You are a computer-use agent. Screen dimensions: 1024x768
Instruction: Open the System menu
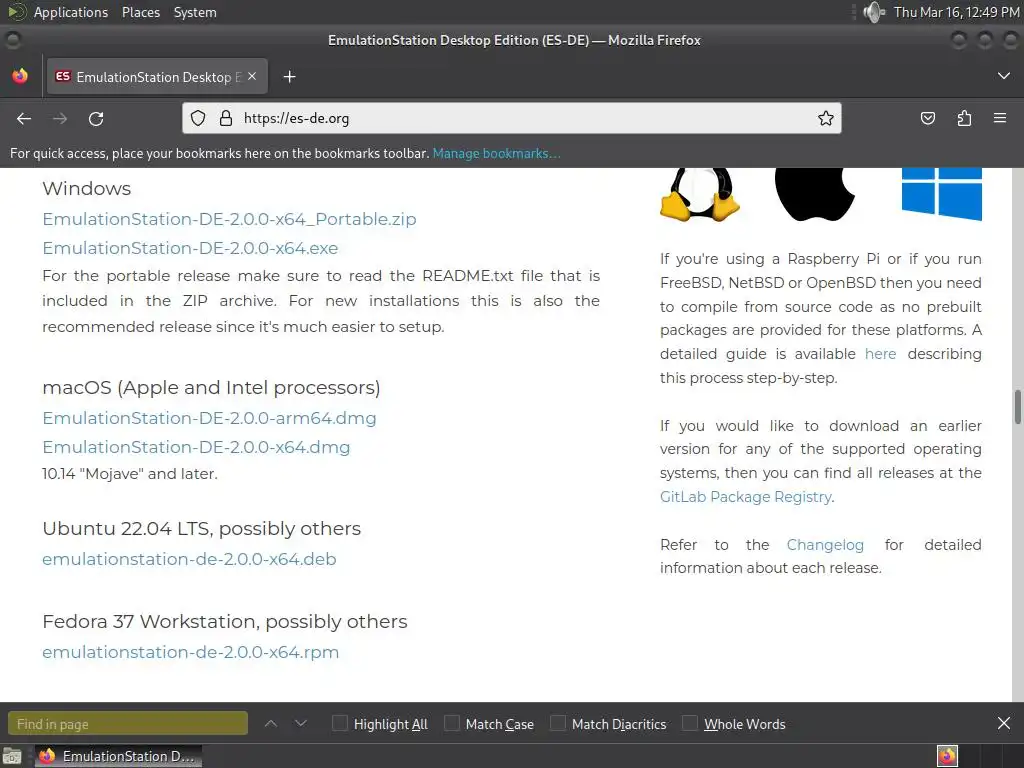click(195, 12)
